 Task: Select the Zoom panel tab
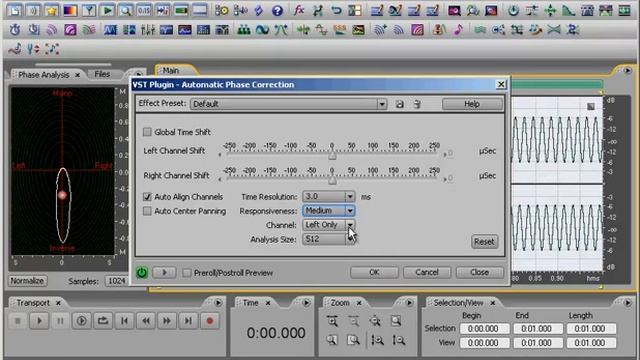340,303
